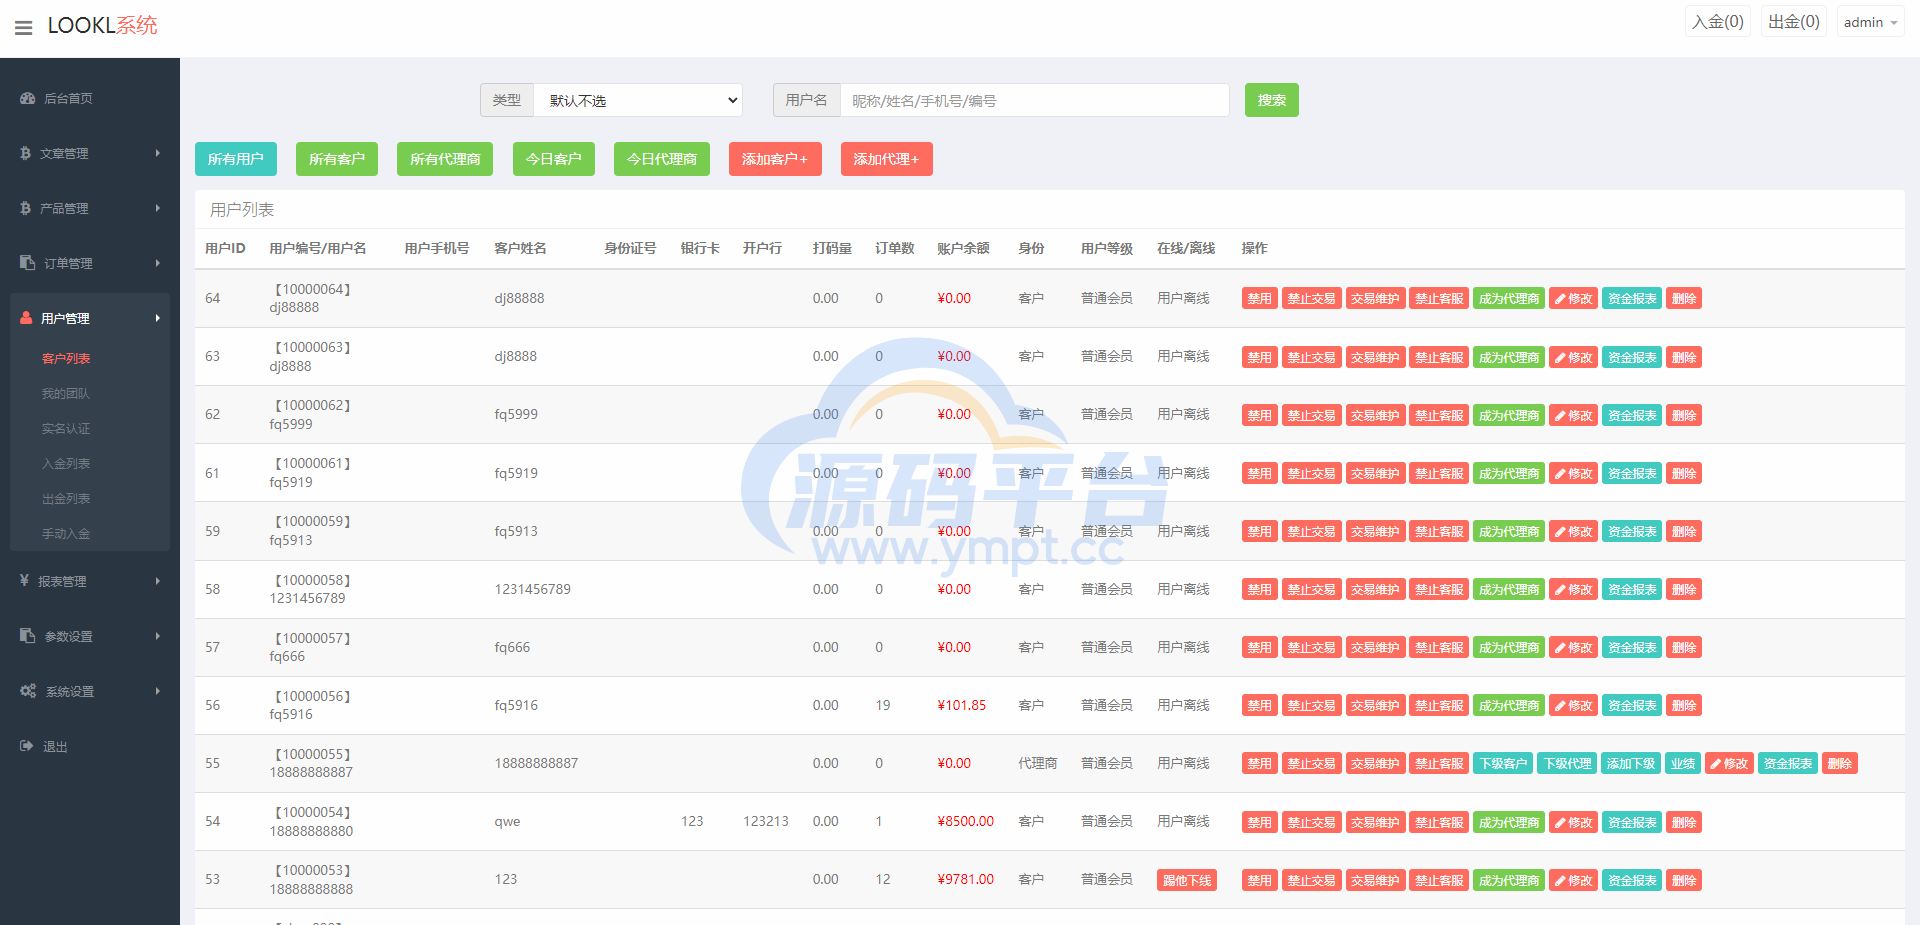Click the user icon beside 用户管理

pyautogui.click(x=27, y=318)
